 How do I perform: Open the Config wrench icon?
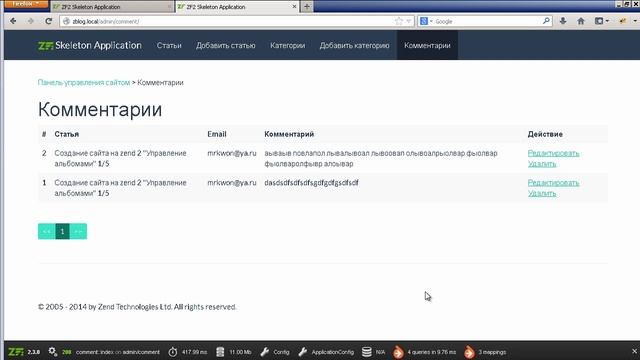click(264, 352)
